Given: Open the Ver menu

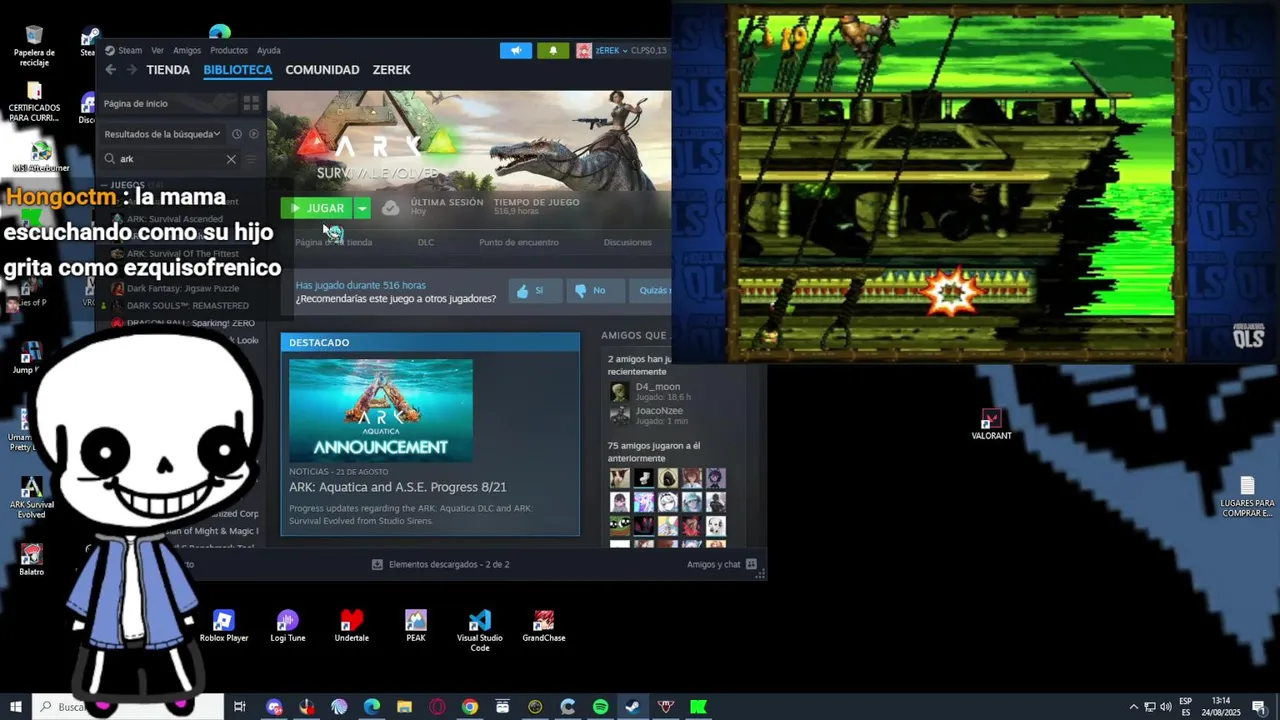Looking at the screenshot, I should click(x=157, y=50).
